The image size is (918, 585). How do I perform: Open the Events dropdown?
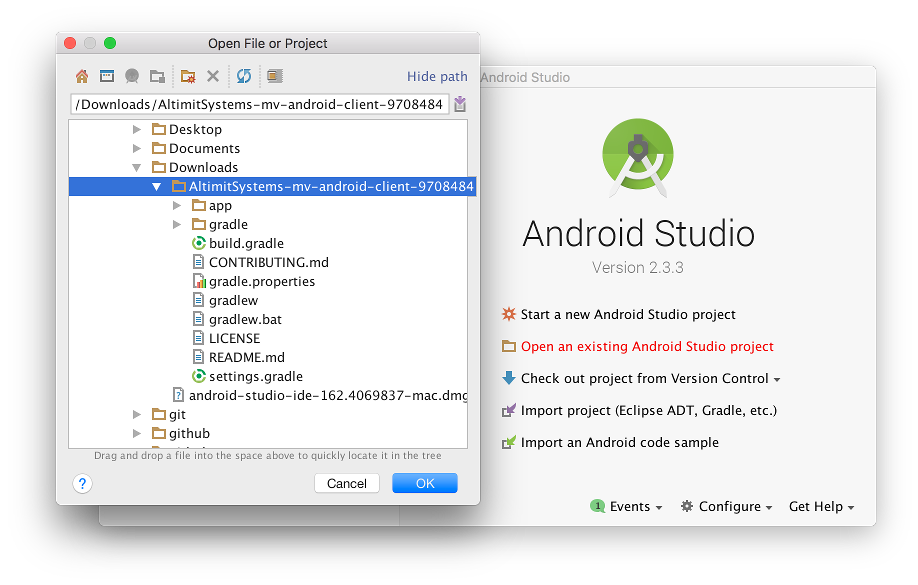point(659,508)
